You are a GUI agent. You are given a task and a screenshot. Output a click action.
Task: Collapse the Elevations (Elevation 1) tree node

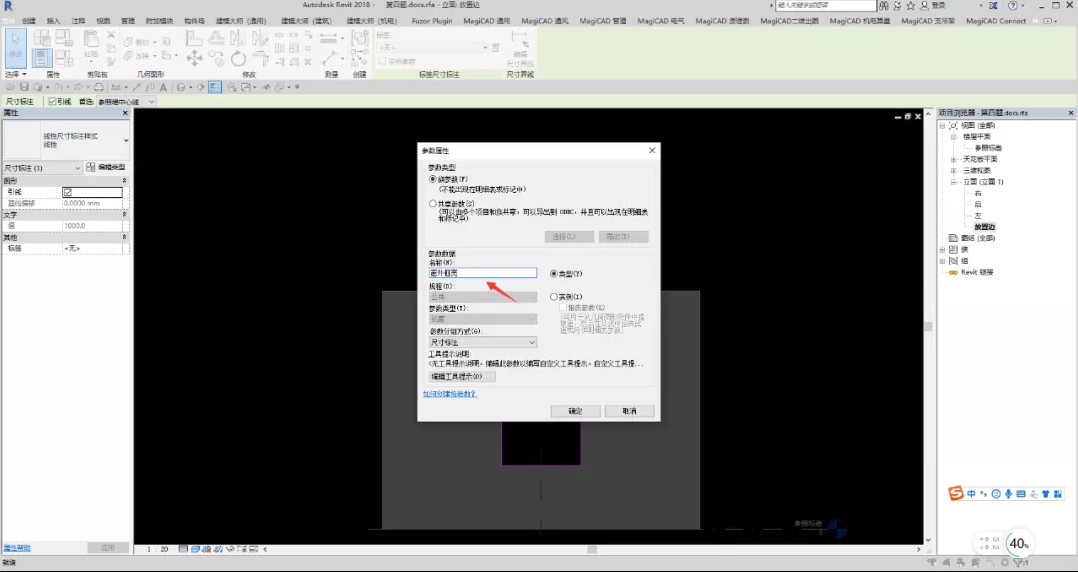click(954, 182)
